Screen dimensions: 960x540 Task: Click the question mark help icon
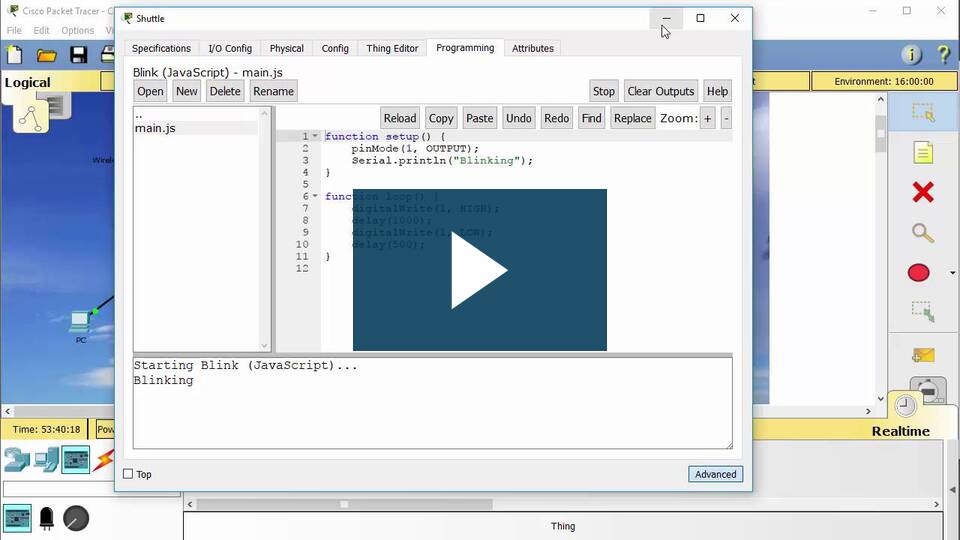pyautogui.click(x=944, y=55)
